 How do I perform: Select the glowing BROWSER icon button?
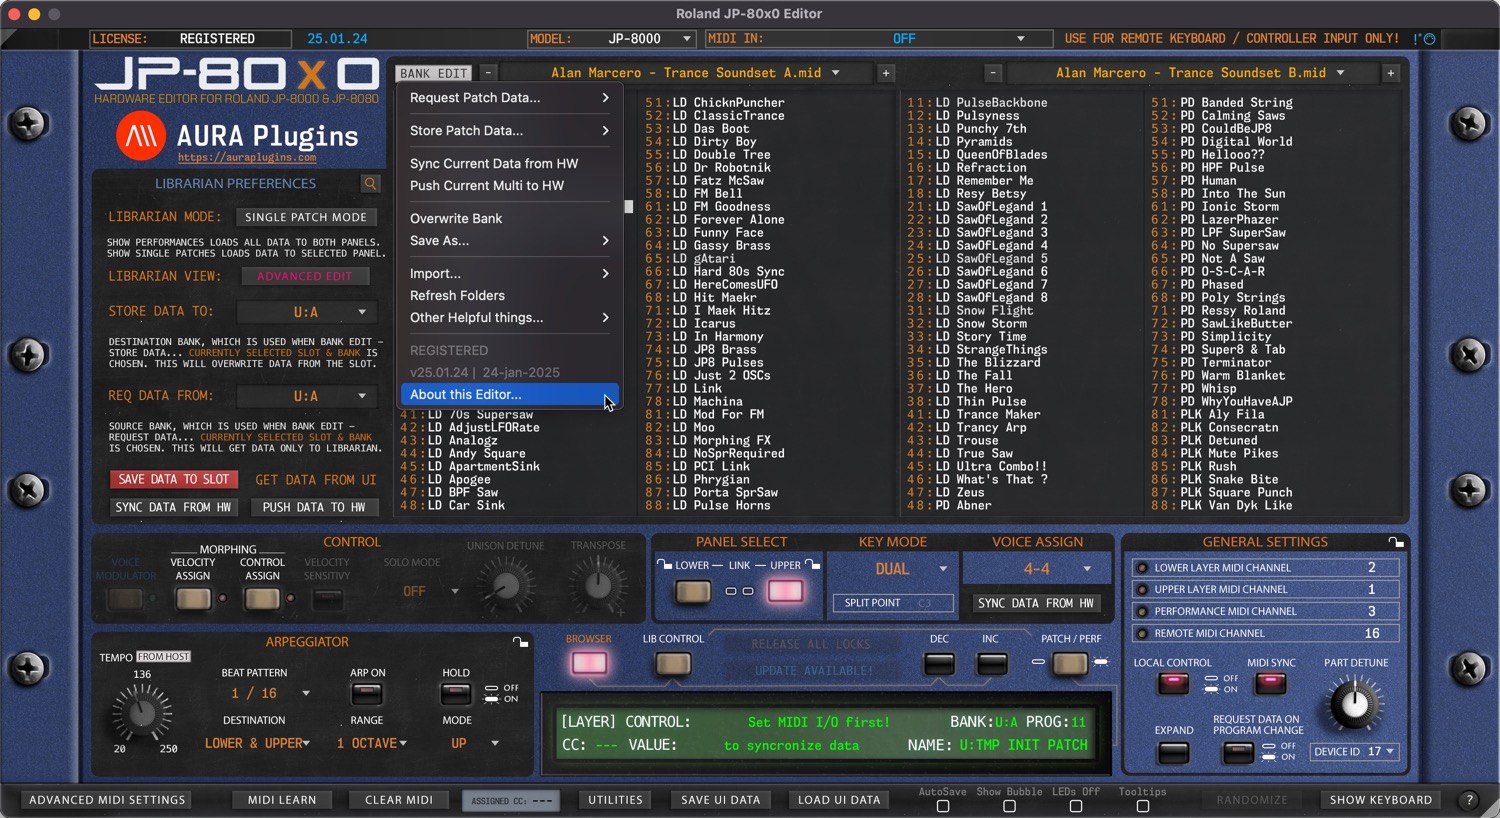589,663
